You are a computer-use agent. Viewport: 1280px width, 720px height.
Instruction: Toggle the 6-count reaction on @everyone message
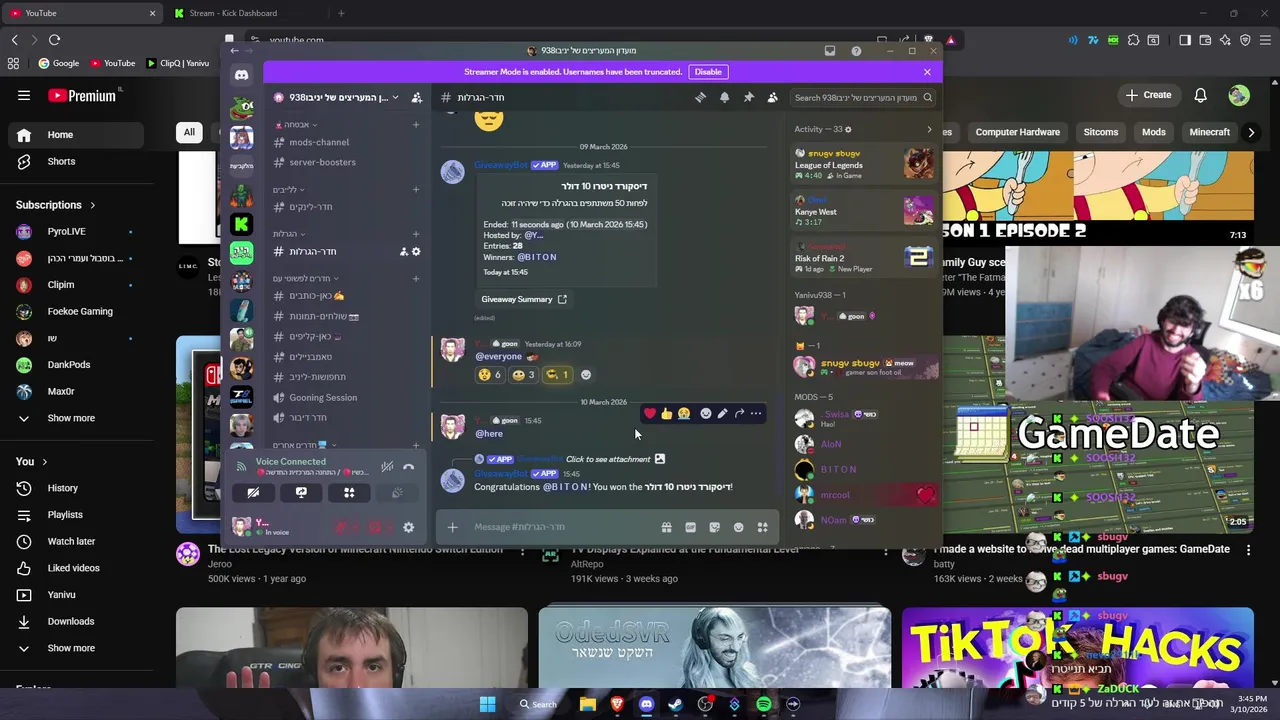pos(490,375)
